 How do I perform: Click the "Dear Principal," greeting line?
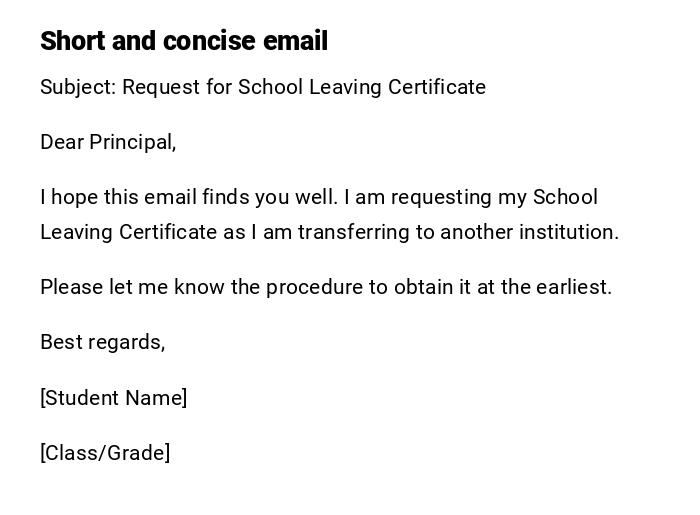pyautogui.click(x=108, y=142)
